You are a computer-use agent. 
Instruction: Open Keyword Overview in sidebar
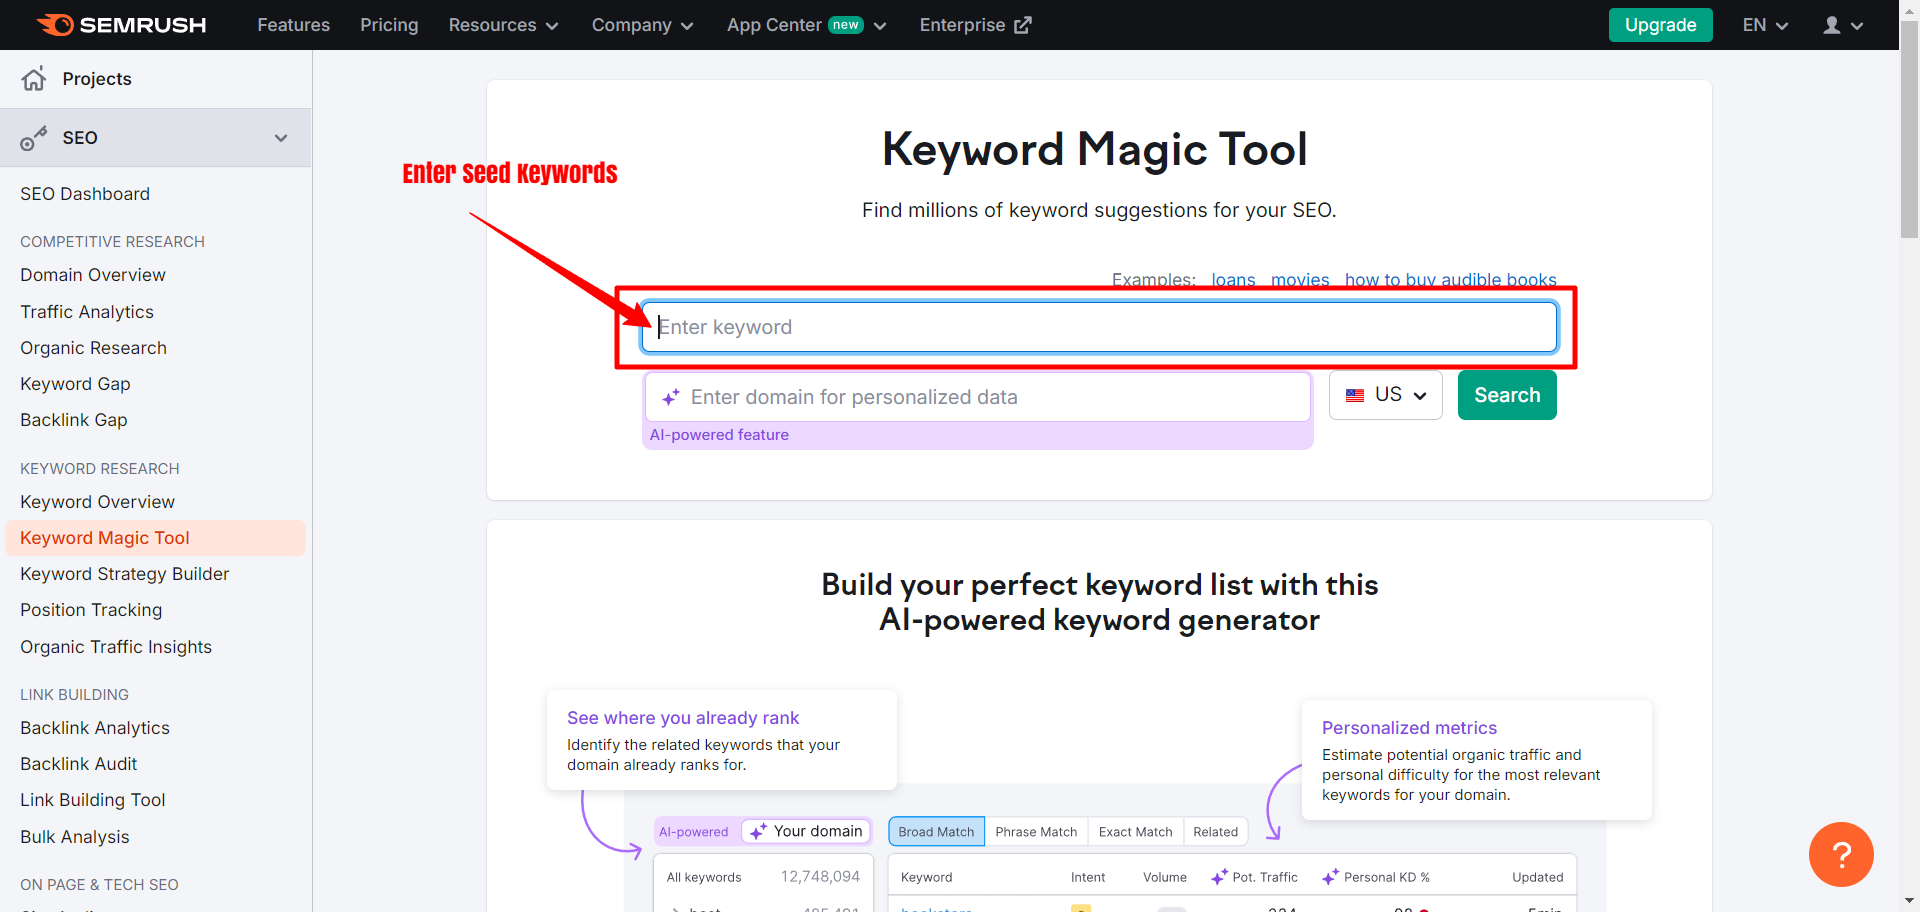click(x=97, y=502)
